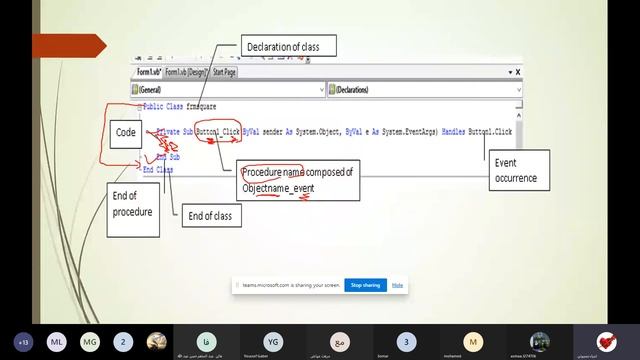Select the dark photo participant tile

(x=540, y=342)
